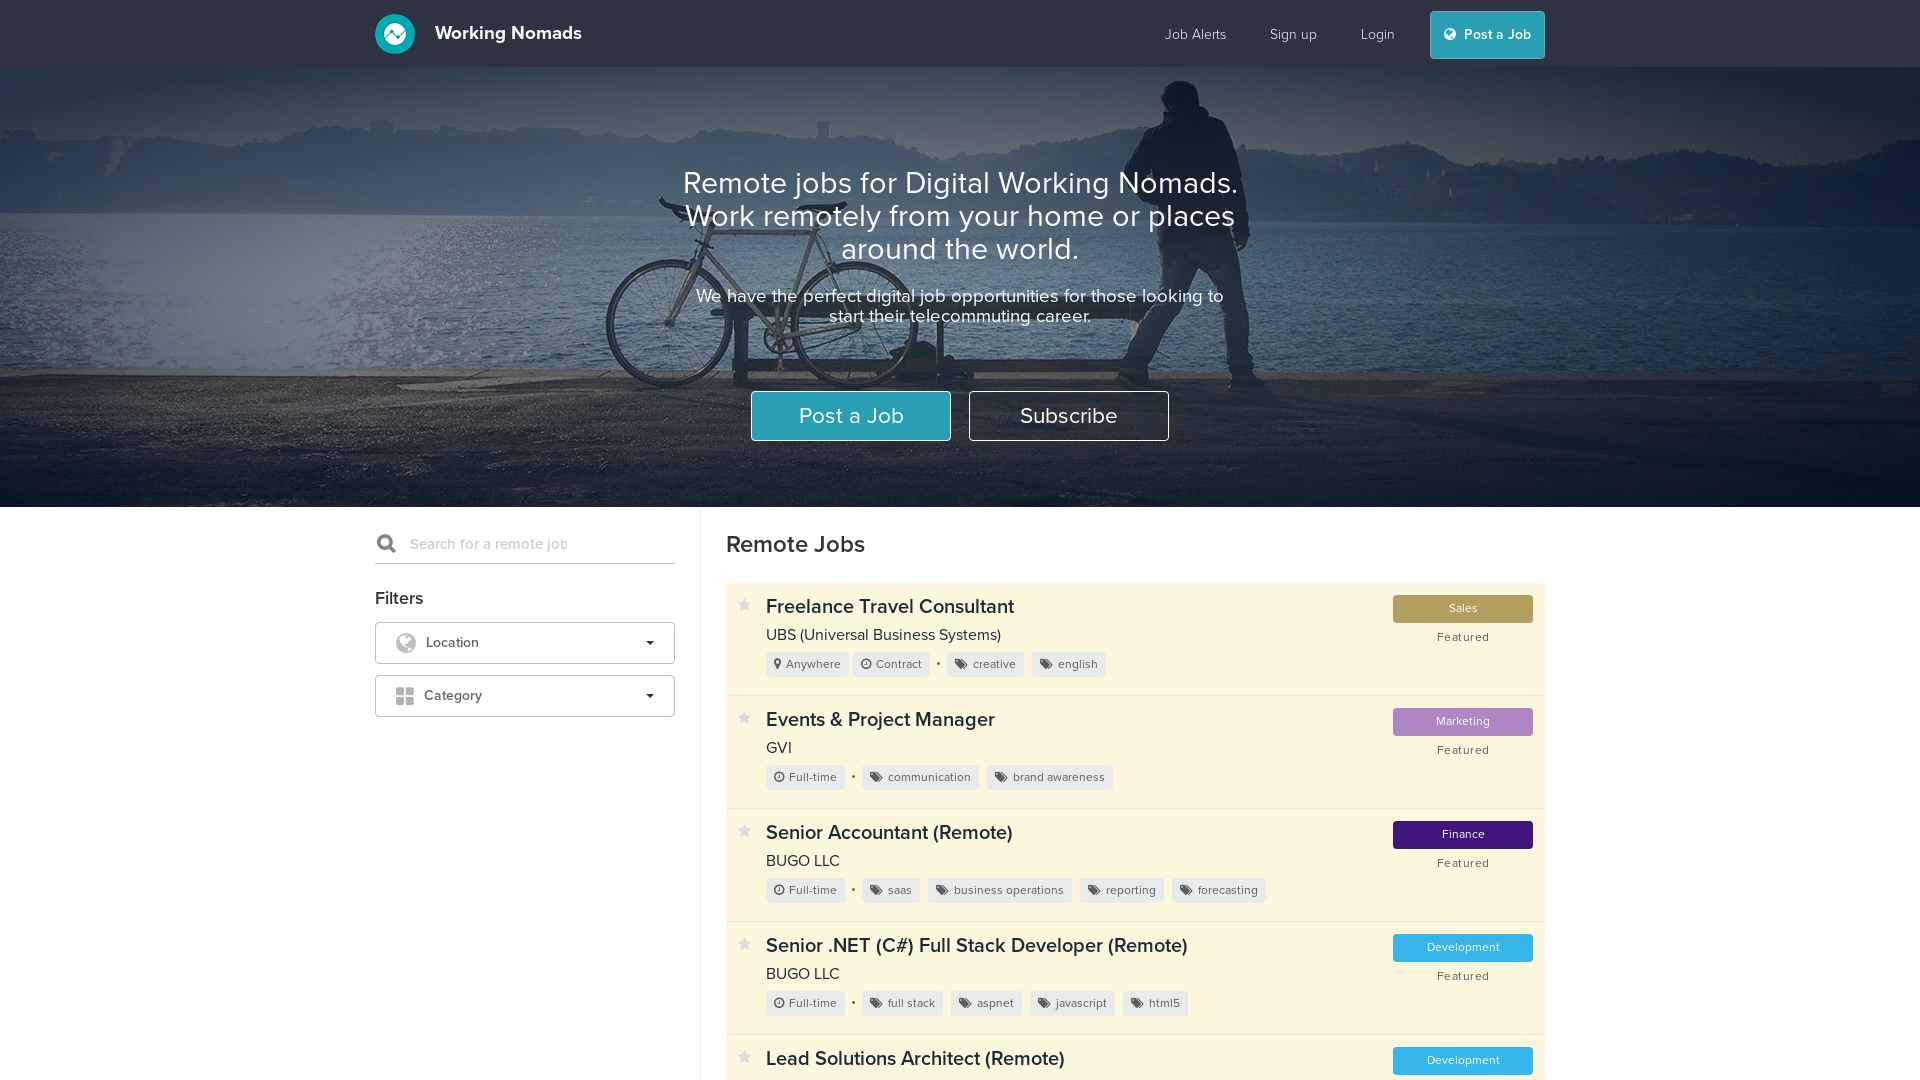The width and height of the screenshot is (1920, 1080).
Task: Click the Login menu item
Action: (1377, 34)
